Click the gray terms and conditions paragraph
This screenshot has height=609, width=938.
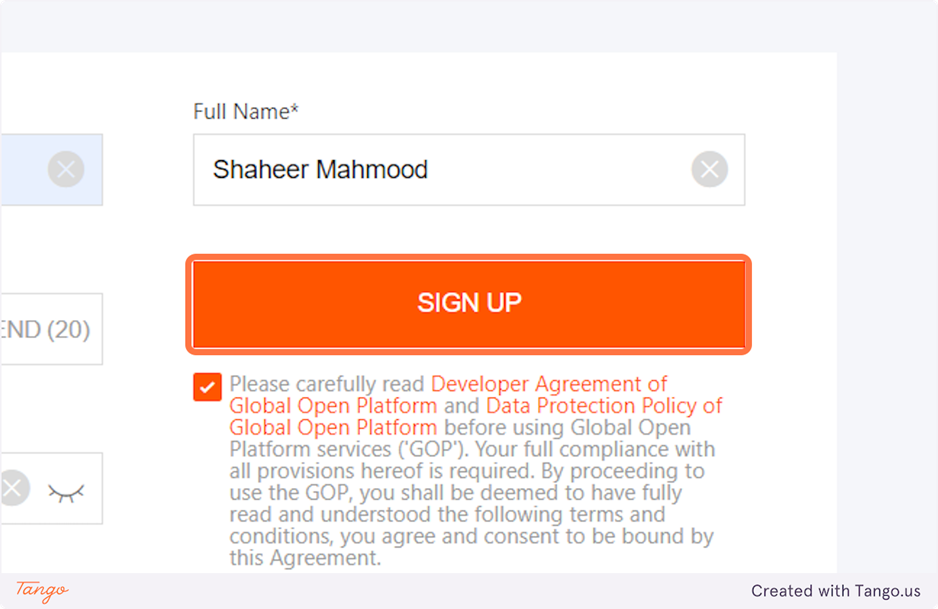470,493
